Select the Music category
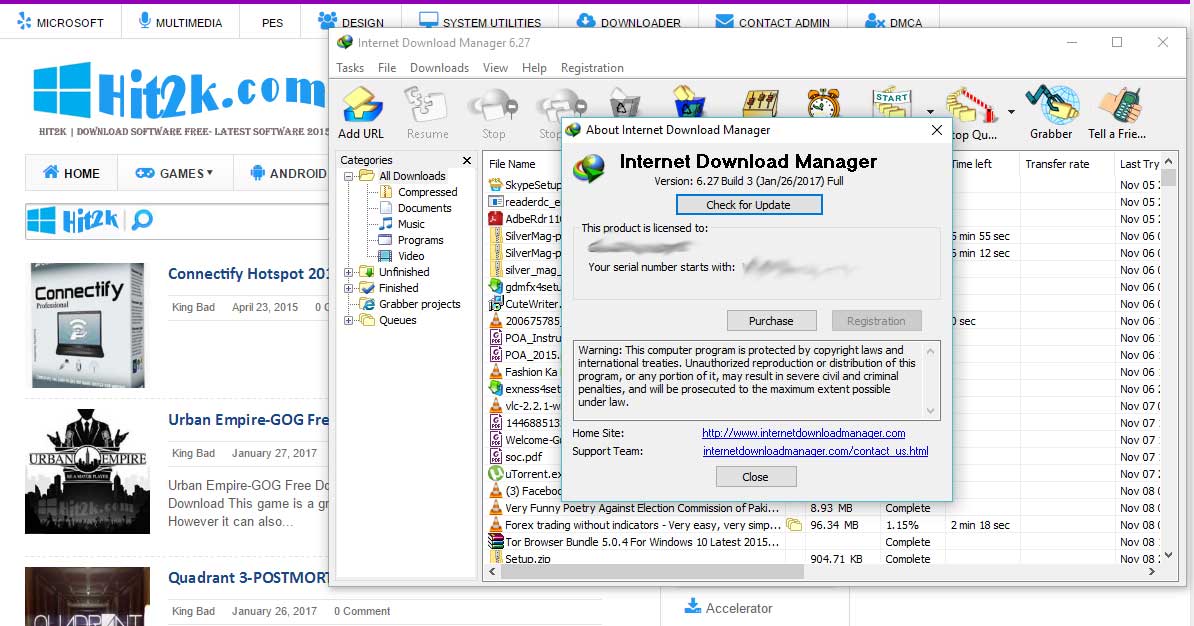This screenshot has width=1194, height=626. [410, 224]
